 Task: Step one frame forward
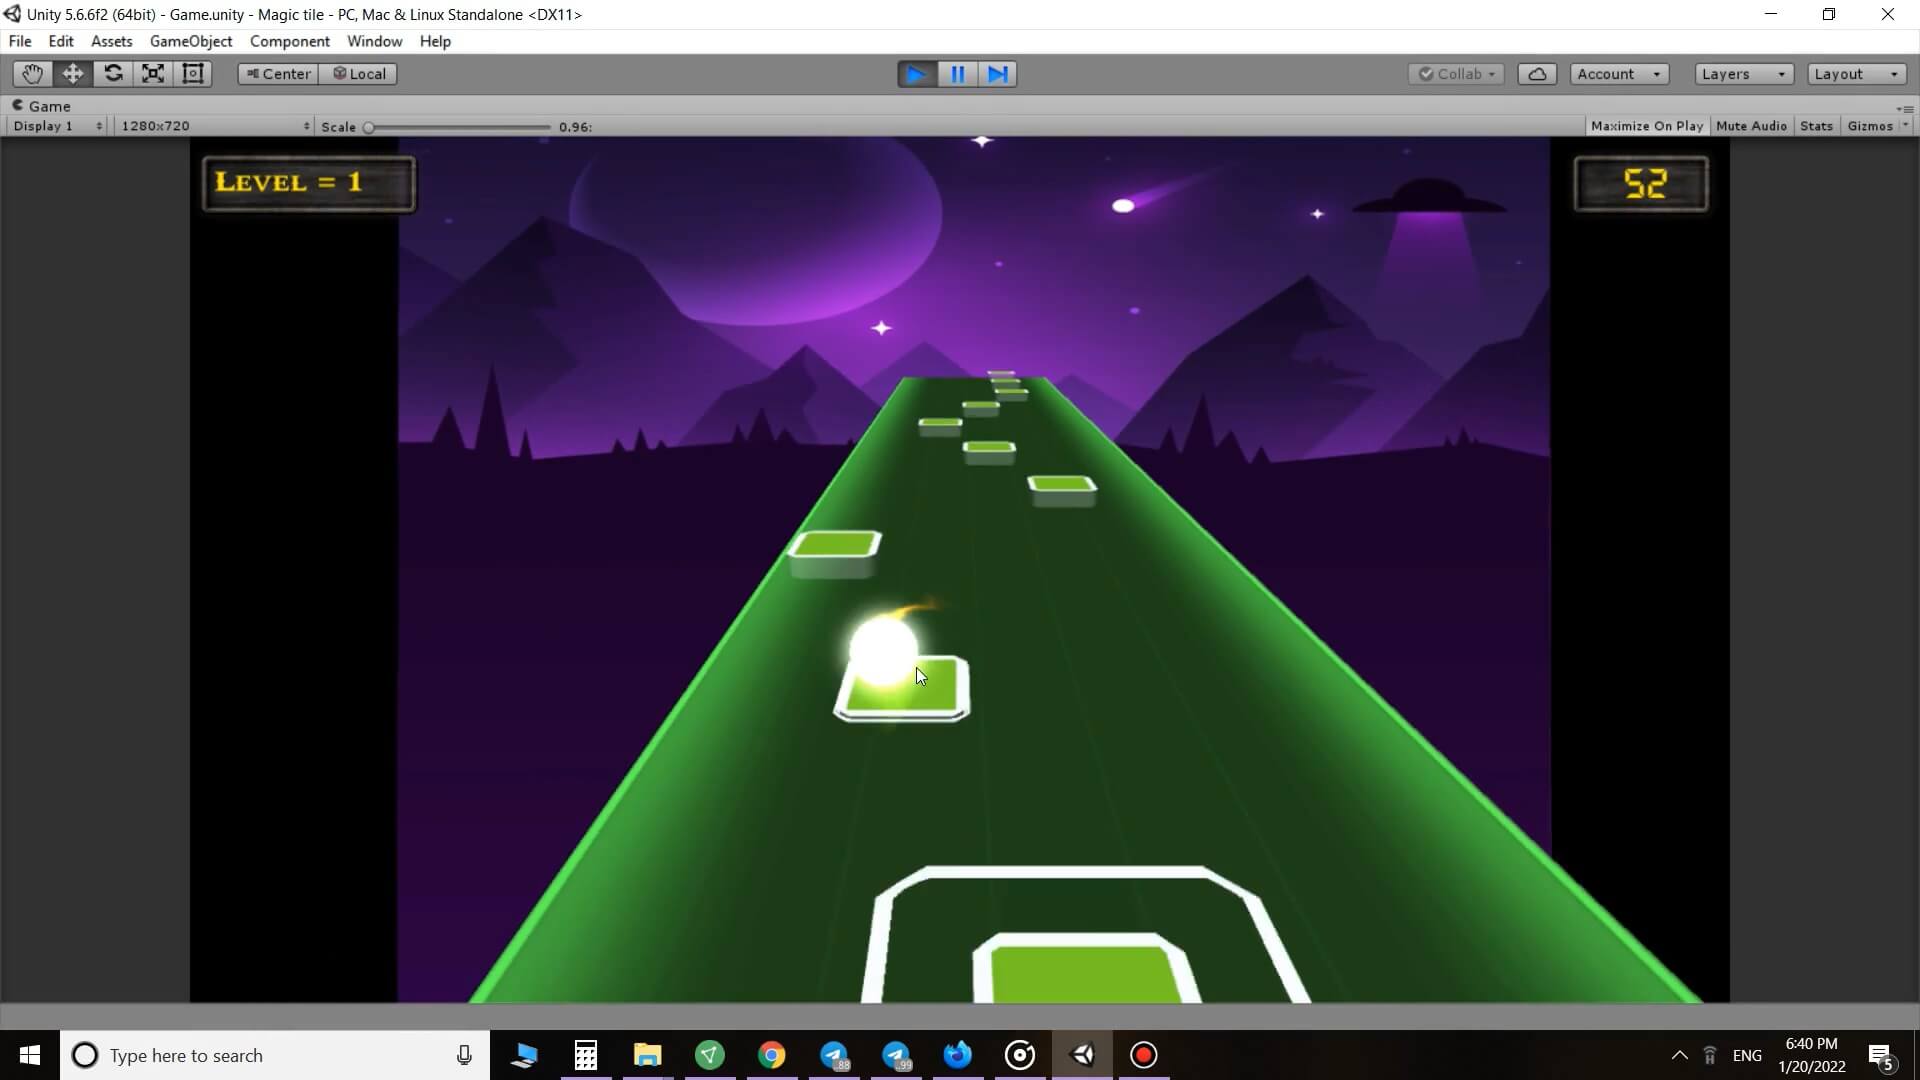[x=997, y=74]
